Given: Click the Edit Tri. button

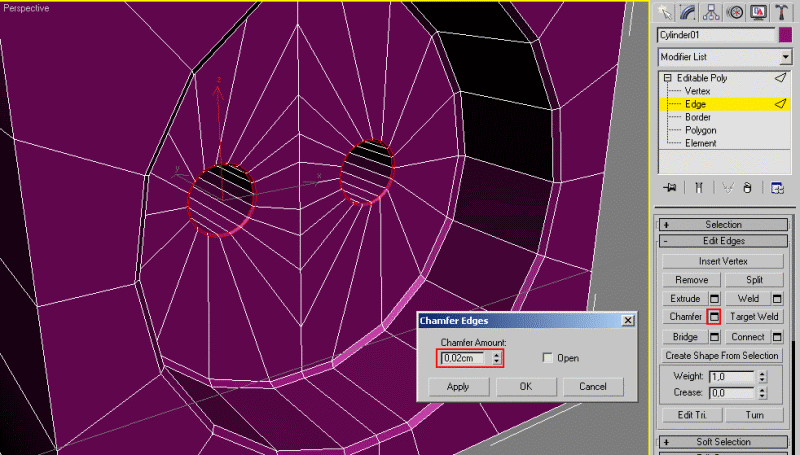Looking at the screenshot, I should pyautogui.click(x=692, y=415).
